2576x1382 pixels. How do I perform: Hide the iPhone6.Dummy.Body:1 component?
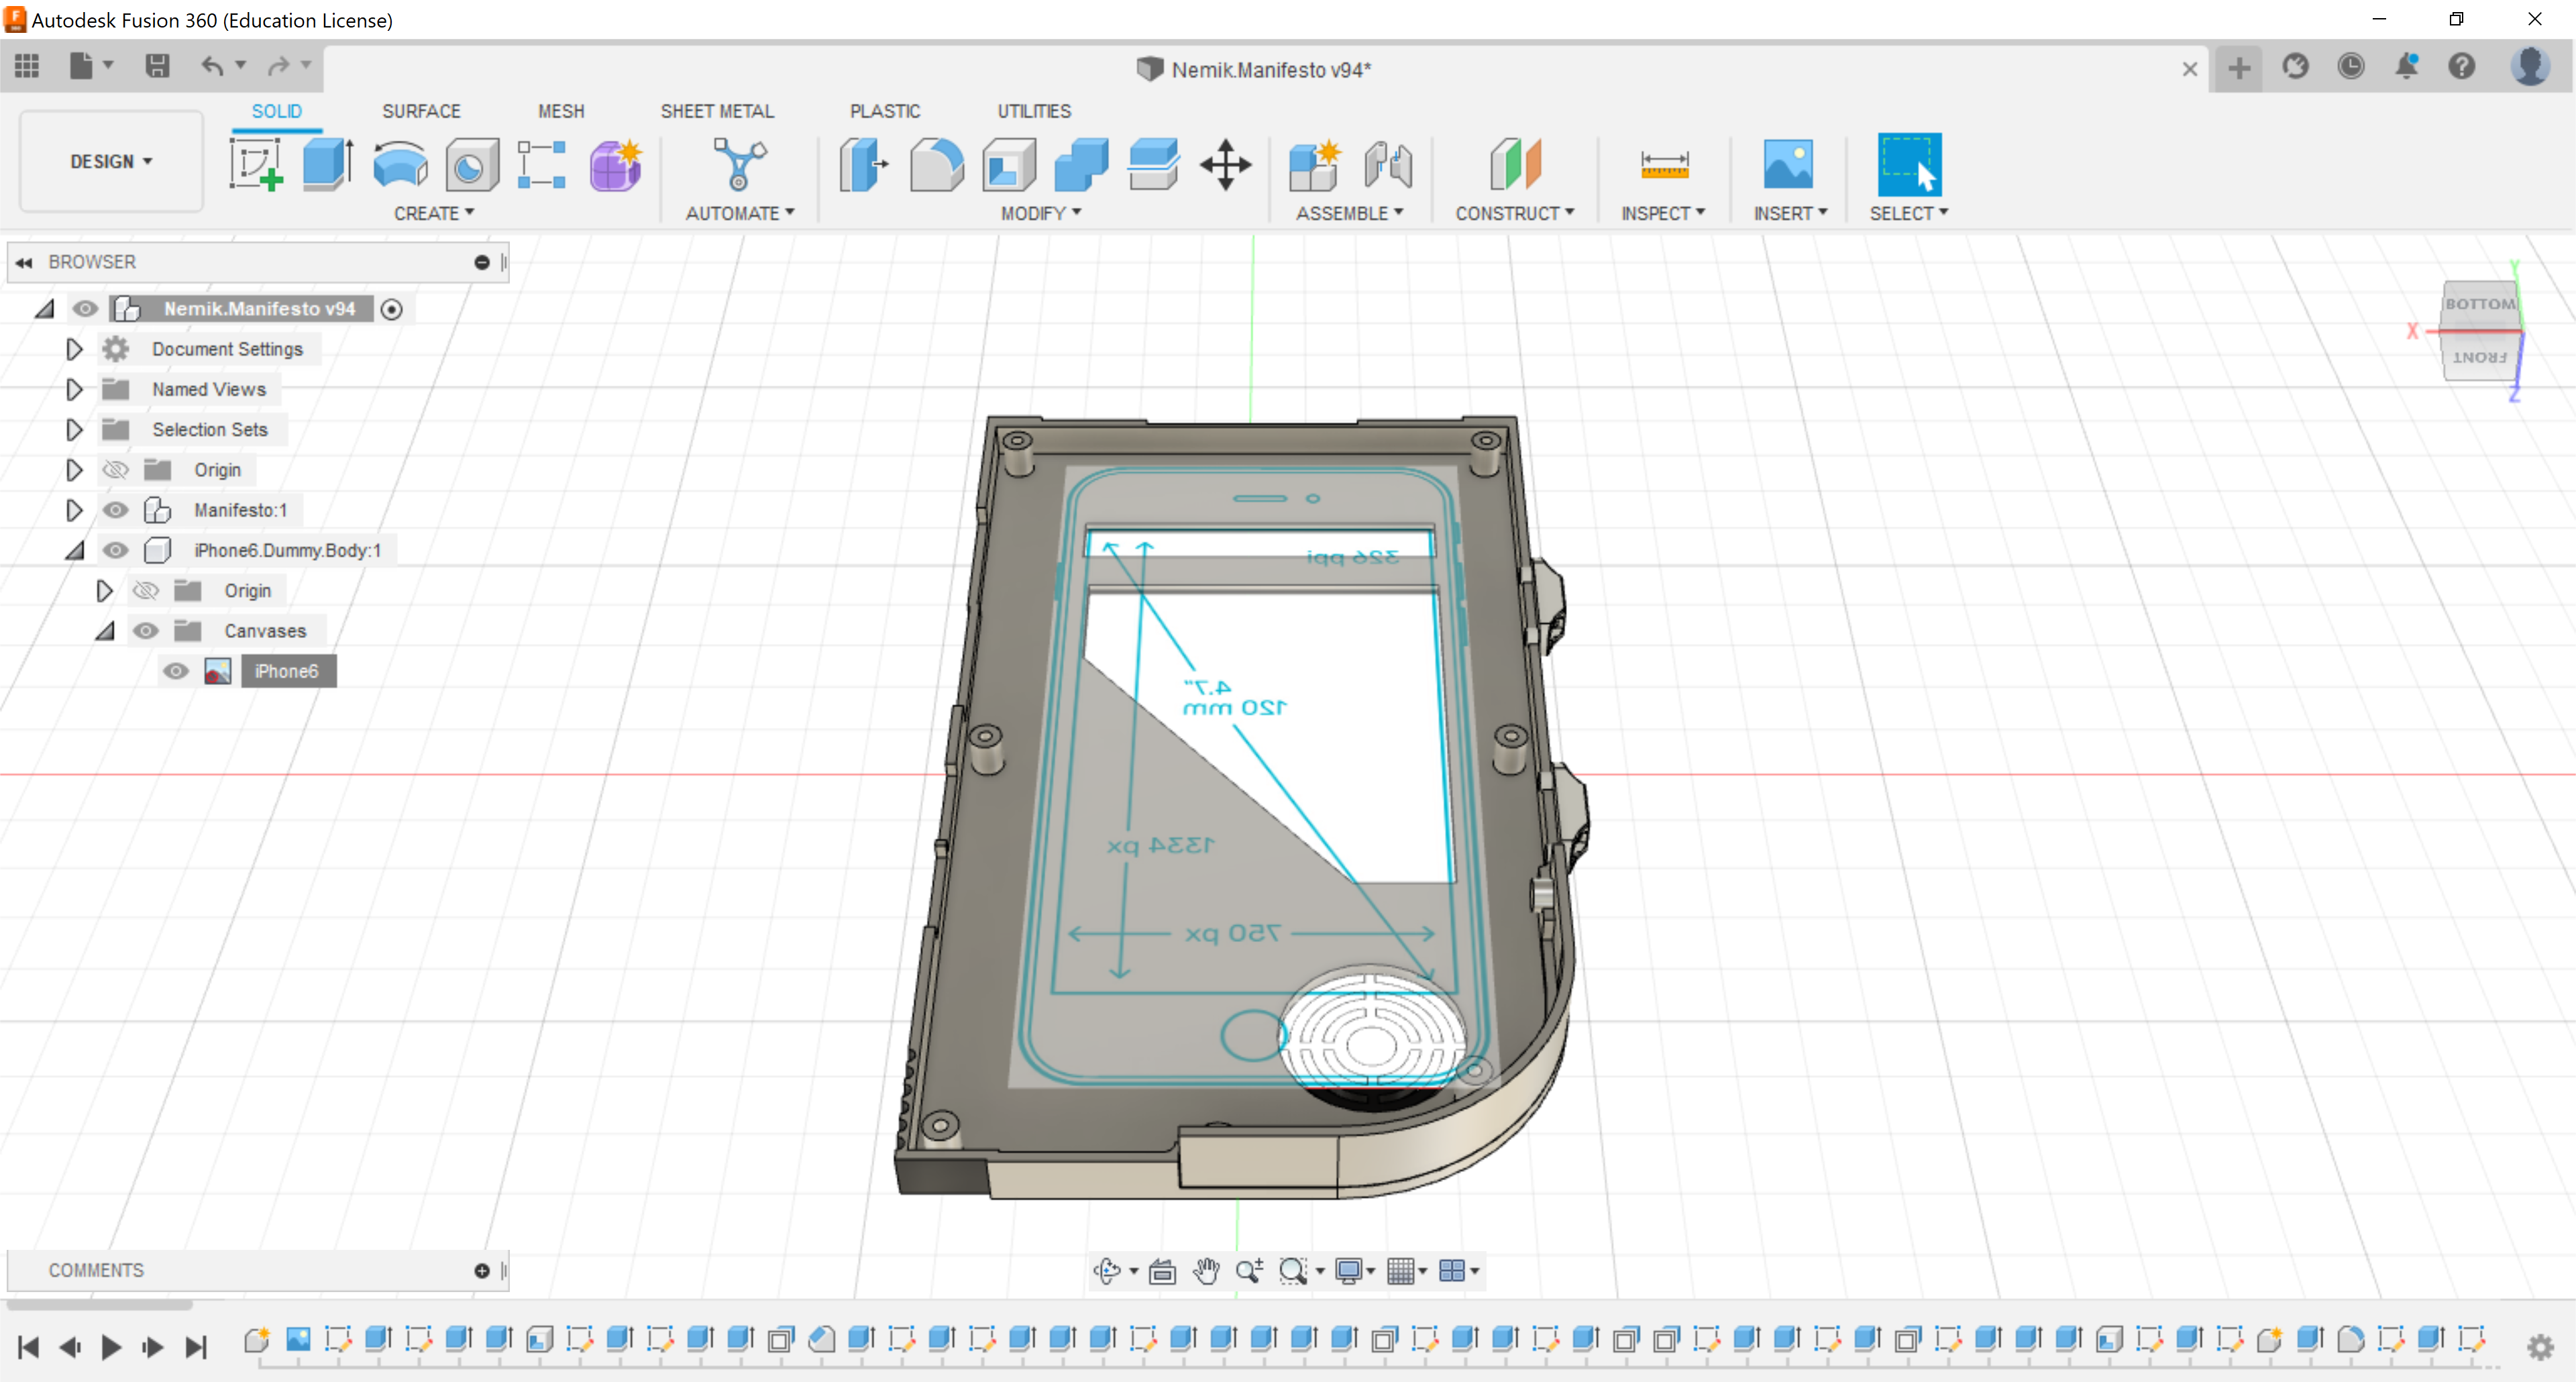pyautogui.click(x=116, y=550)
